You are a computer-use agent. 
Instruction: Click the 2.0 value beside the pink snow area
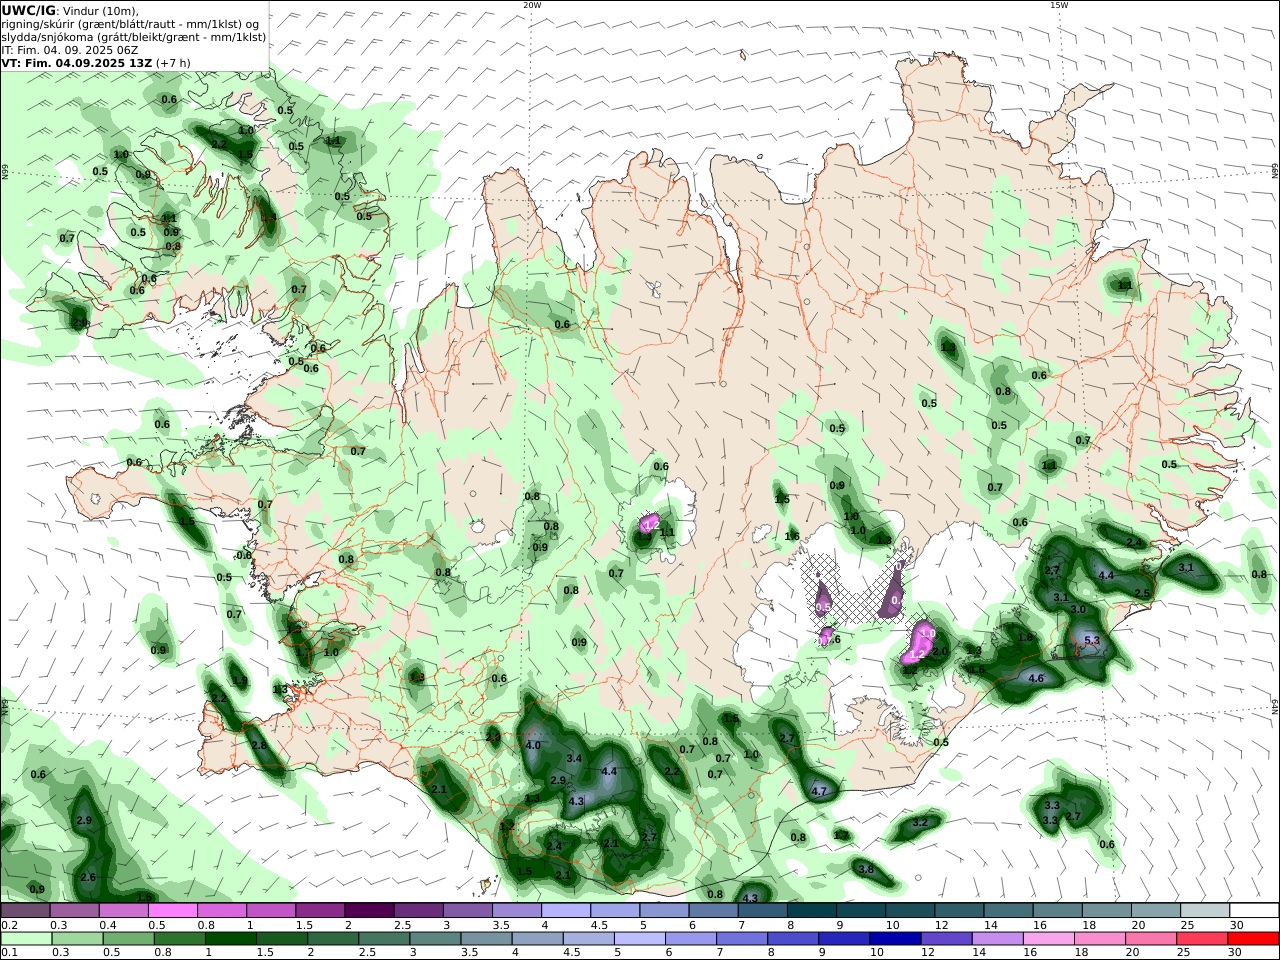tap(939, 651)
